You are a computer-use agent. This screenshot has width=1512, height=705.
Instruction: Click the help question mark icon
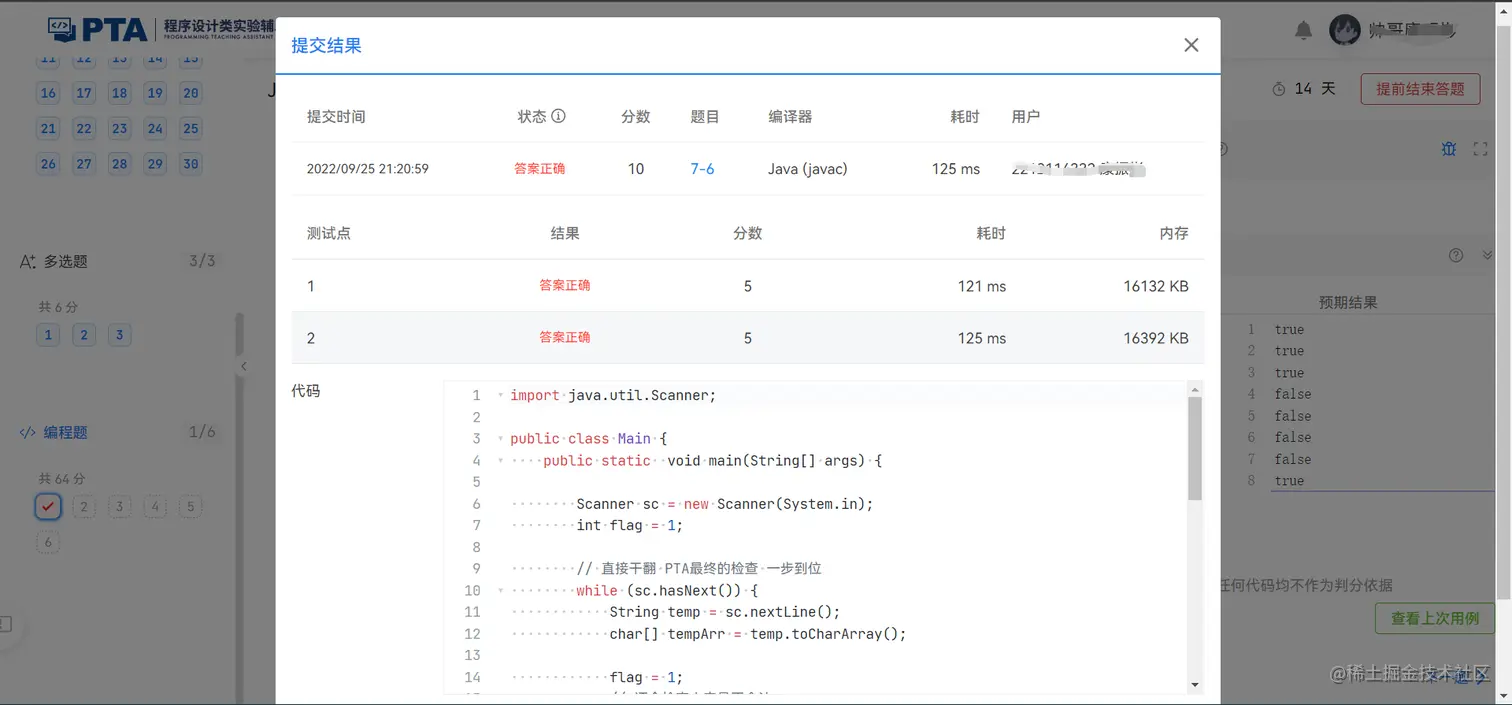click(x=1456, y=255)
